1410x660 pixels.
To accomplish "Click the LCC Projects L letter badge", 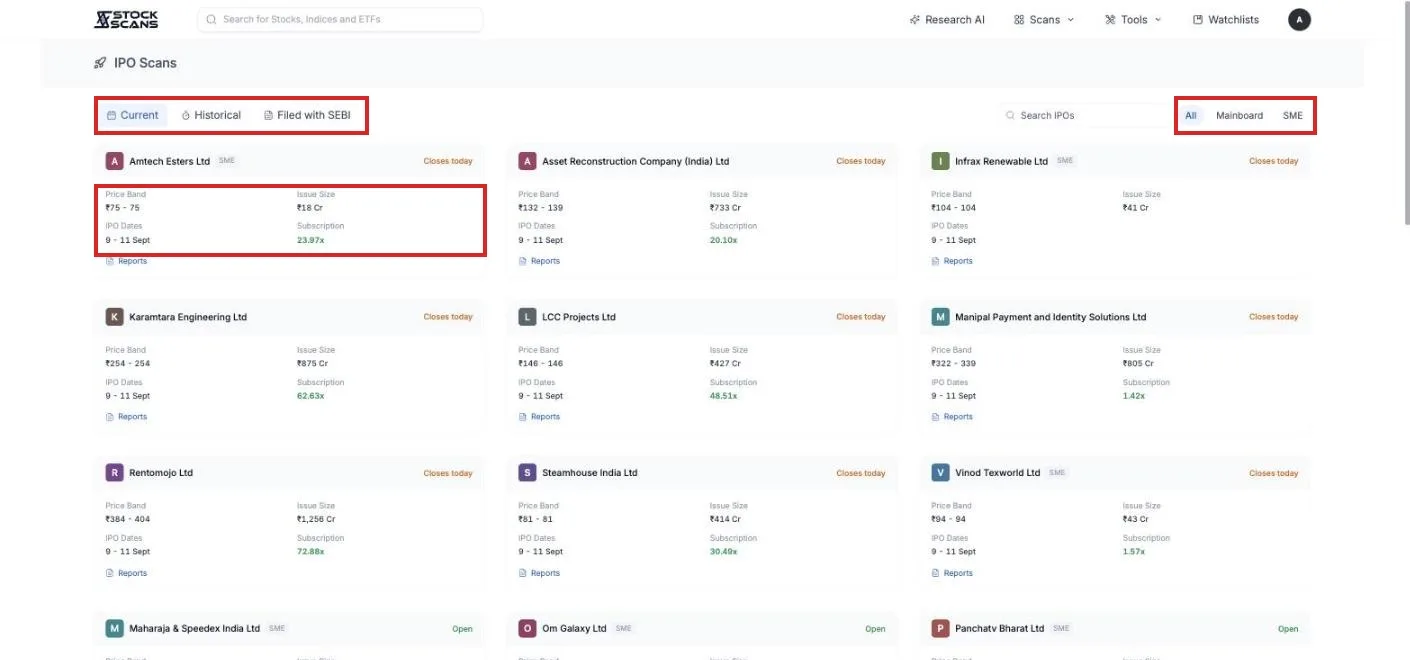I will pos(527,317).
